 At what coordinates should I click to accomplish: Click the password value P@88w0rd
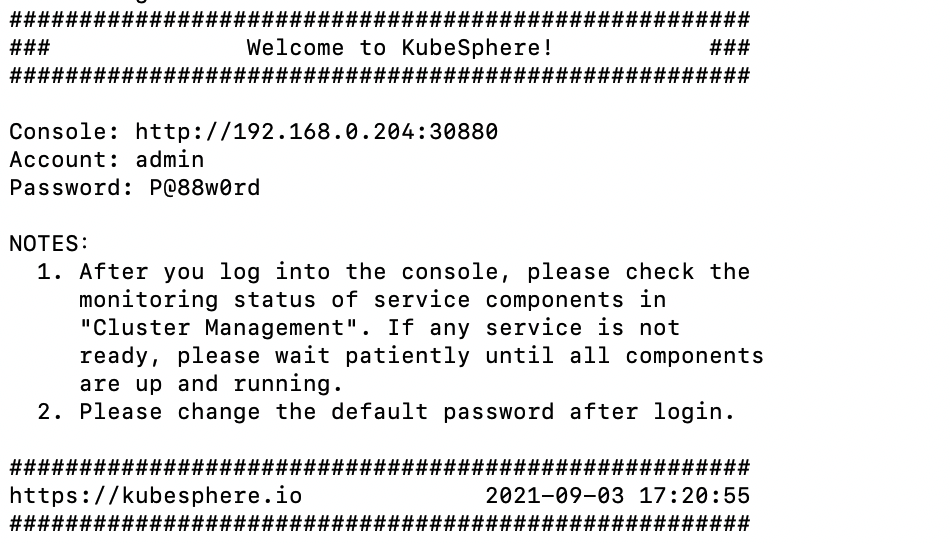(x=205, y=188)
